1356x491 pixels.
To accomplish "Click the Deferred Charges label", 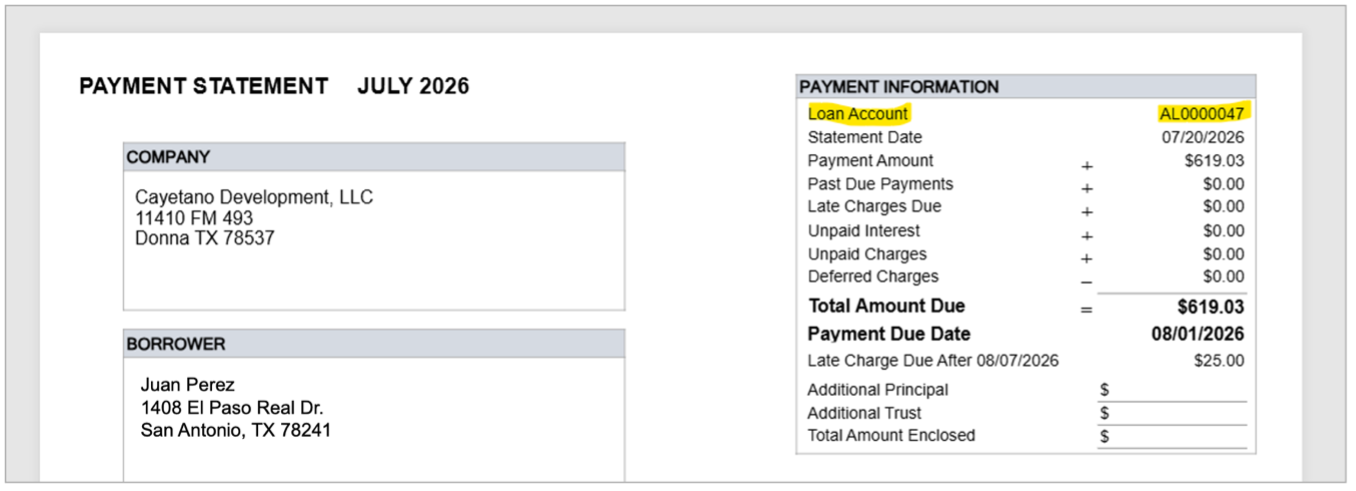I will 873,277.
